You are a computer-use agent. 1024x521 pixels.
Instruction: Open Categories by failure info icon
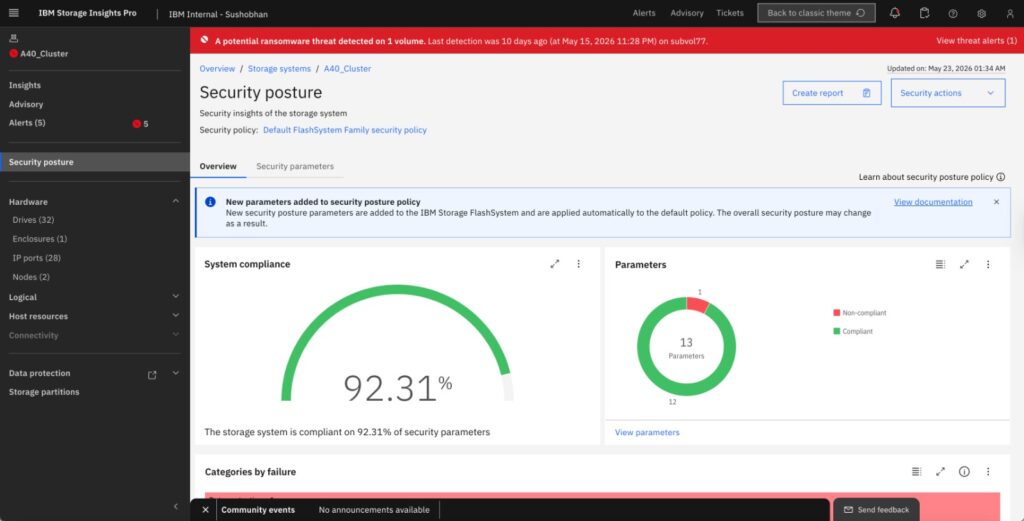coord(964,471)
